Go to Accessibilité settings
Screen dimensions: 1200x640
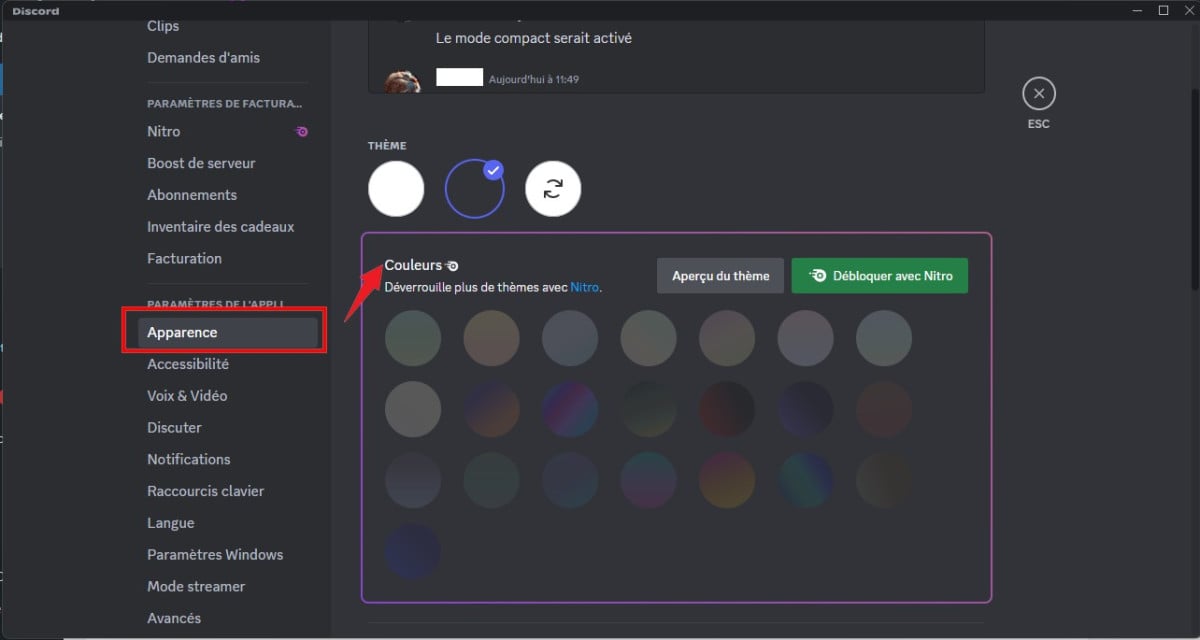[x=188, y=364]
